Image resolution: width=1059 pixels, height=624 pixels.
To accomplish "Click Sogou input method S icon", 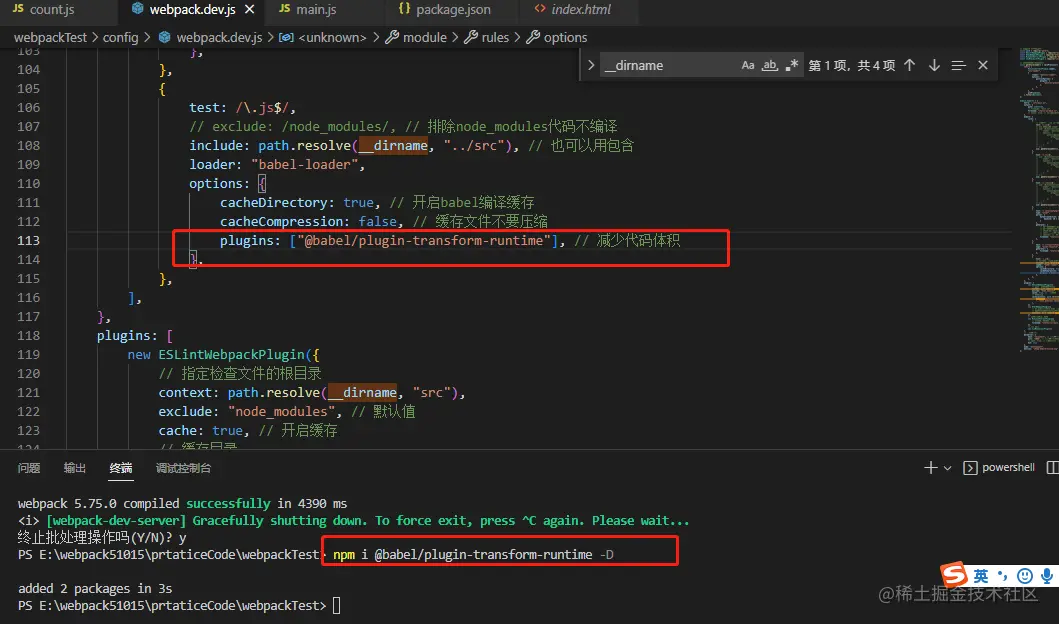I will tap(954, 575).
